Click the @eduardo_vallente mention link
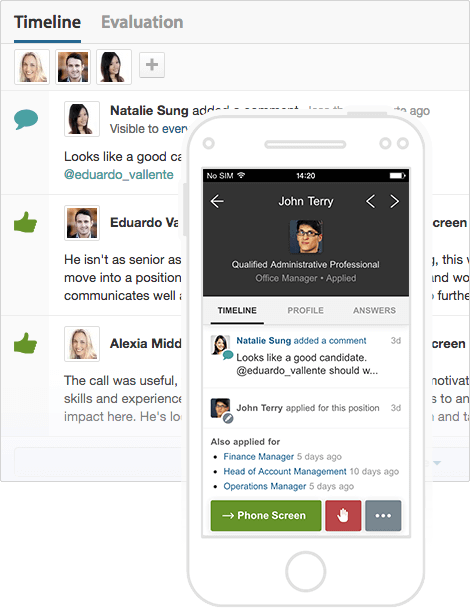 (119, 174)
